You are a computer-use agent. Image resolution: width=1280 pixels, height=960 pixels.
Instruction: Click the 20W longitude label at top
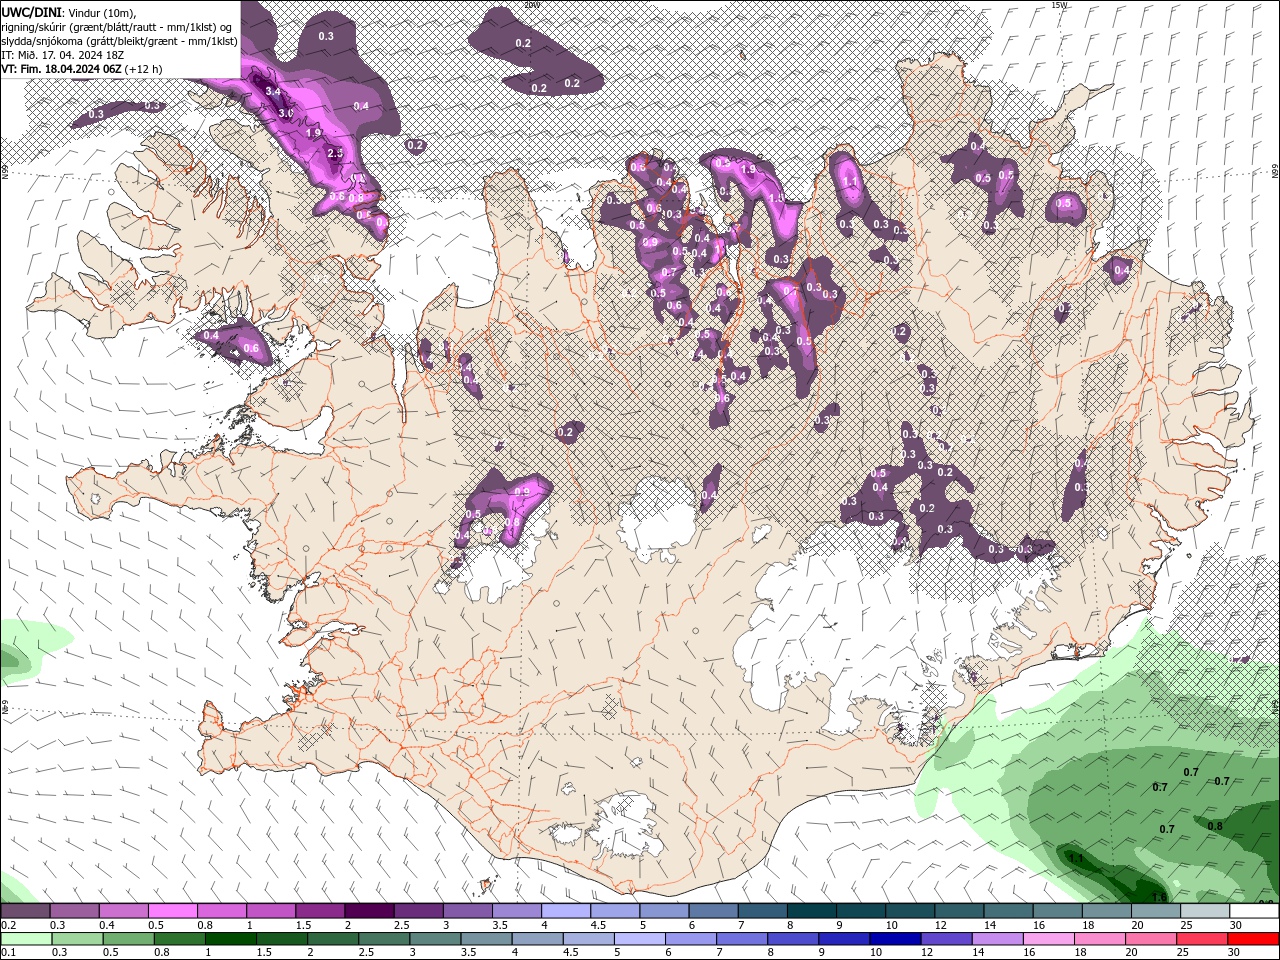[x=533, y=5]
